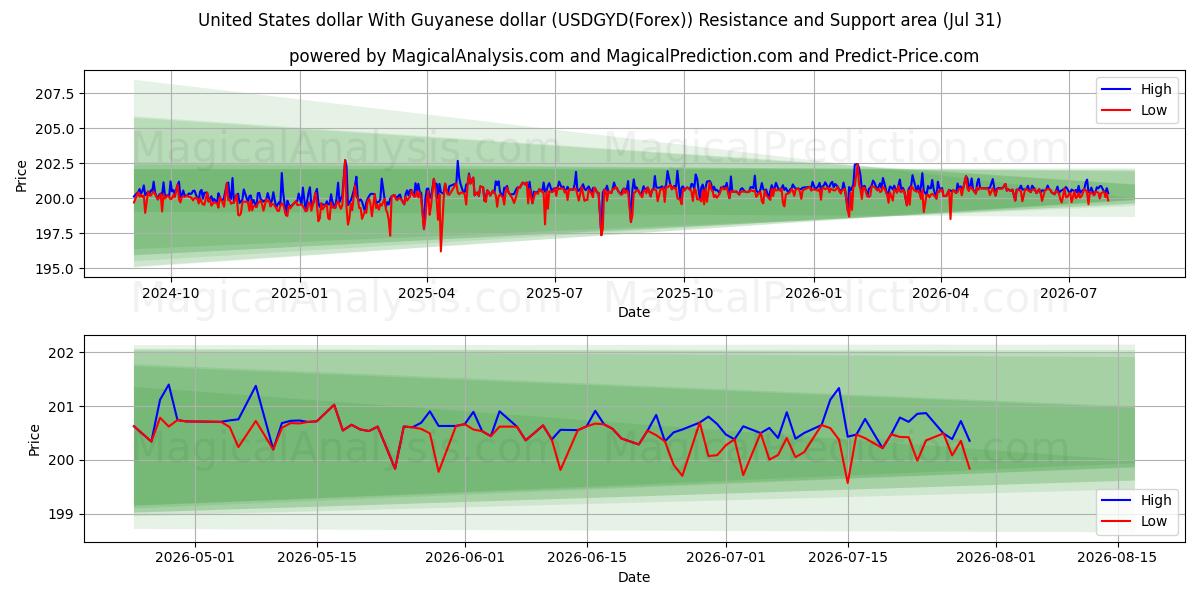Click the 205.0 y-axis tick label
The width and height of the screenshot is (1200, 600).
[56, 129]
